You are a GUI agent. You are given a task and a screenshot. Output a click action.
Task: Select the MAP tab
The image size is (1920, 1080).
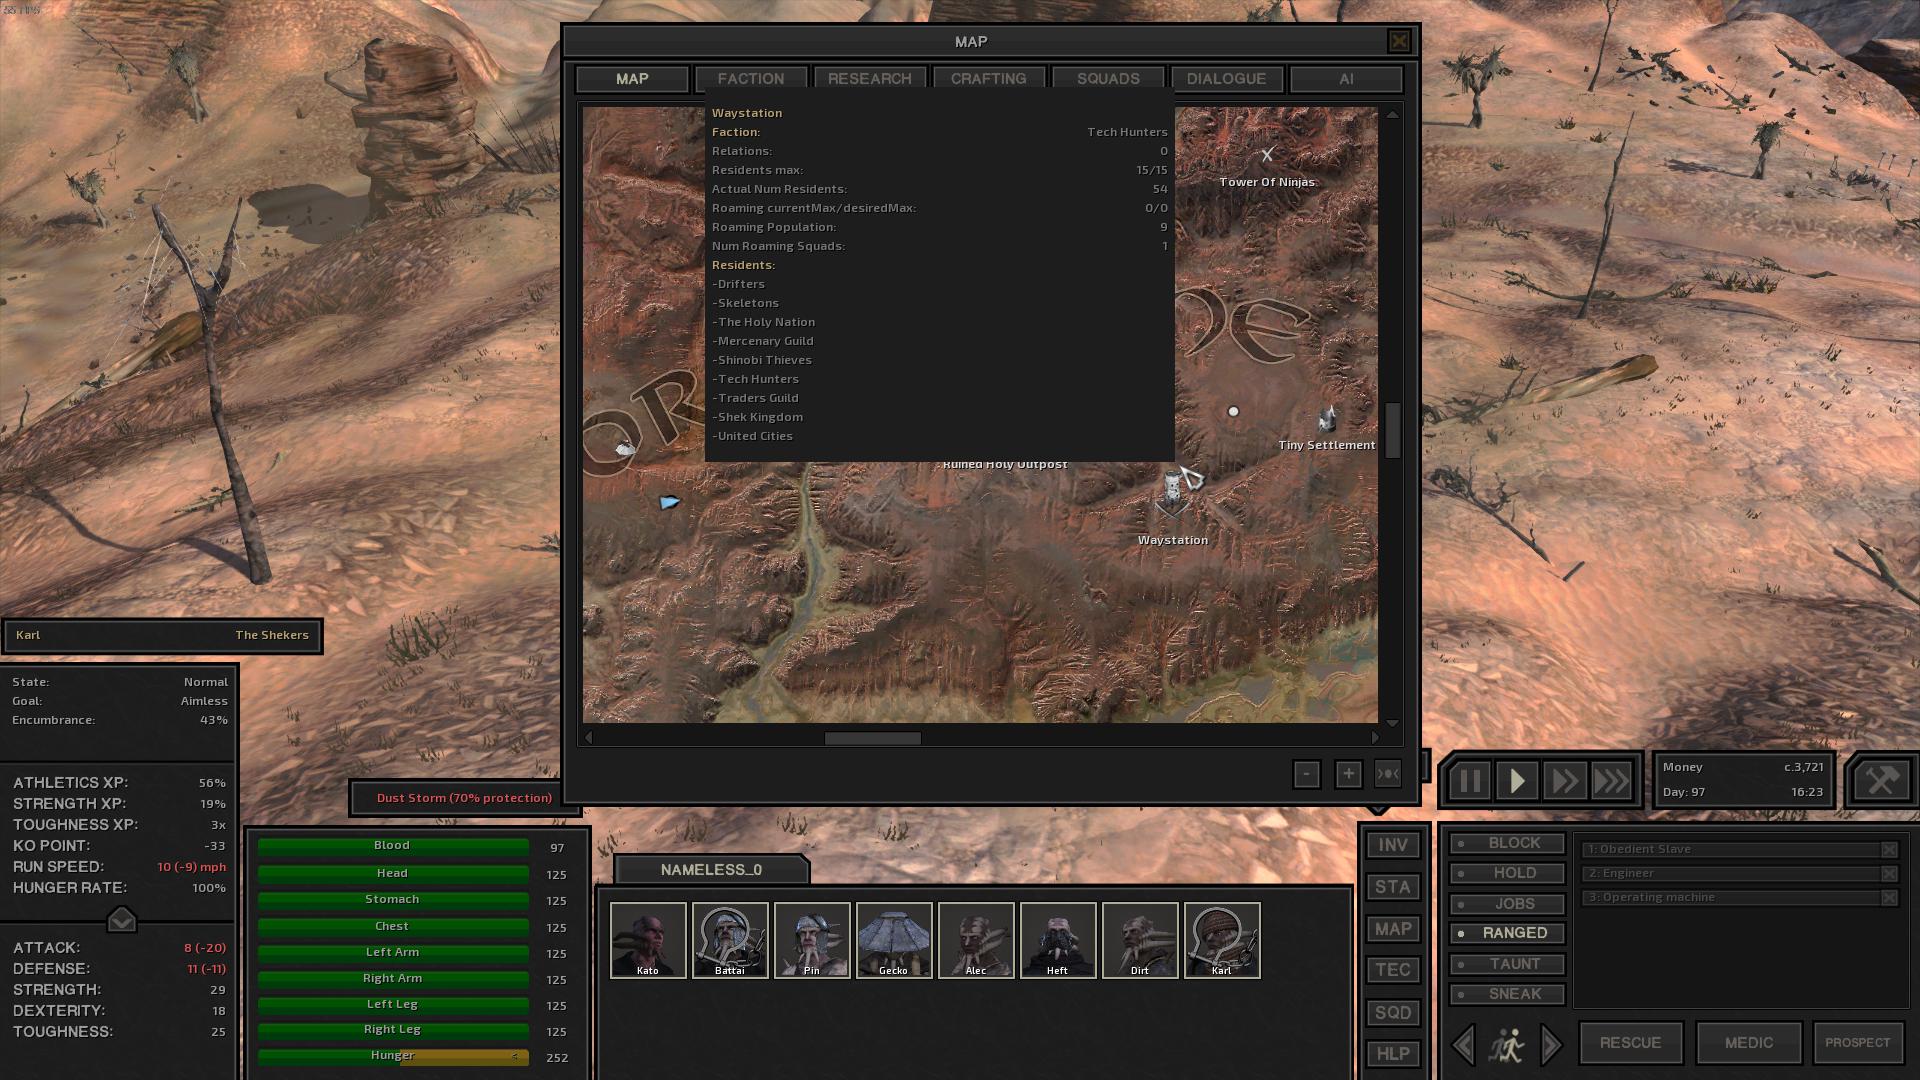(632, 79)
